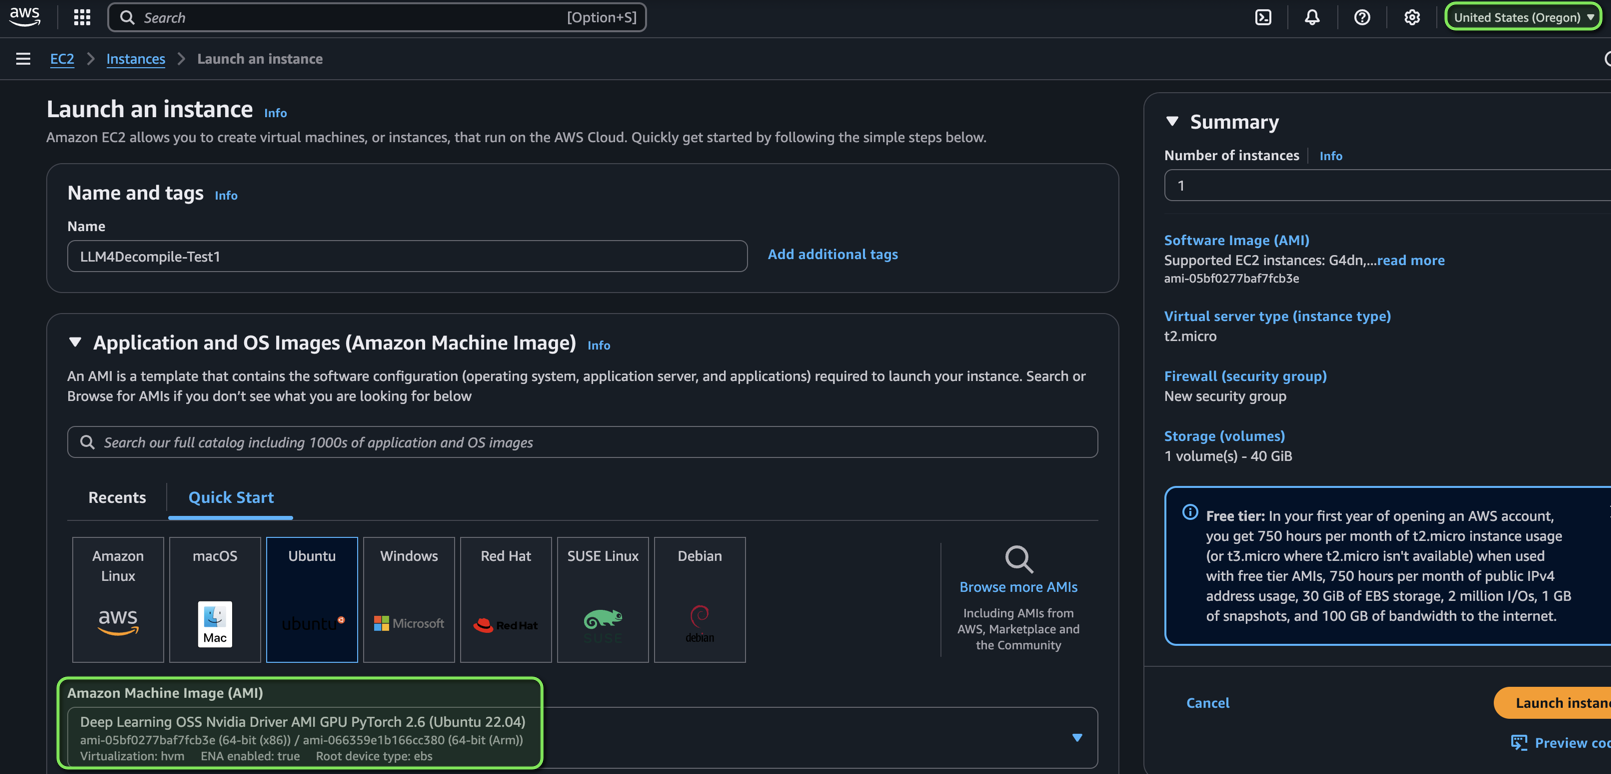
Task: Click the Cancel button
Action: click(1208, 703)
